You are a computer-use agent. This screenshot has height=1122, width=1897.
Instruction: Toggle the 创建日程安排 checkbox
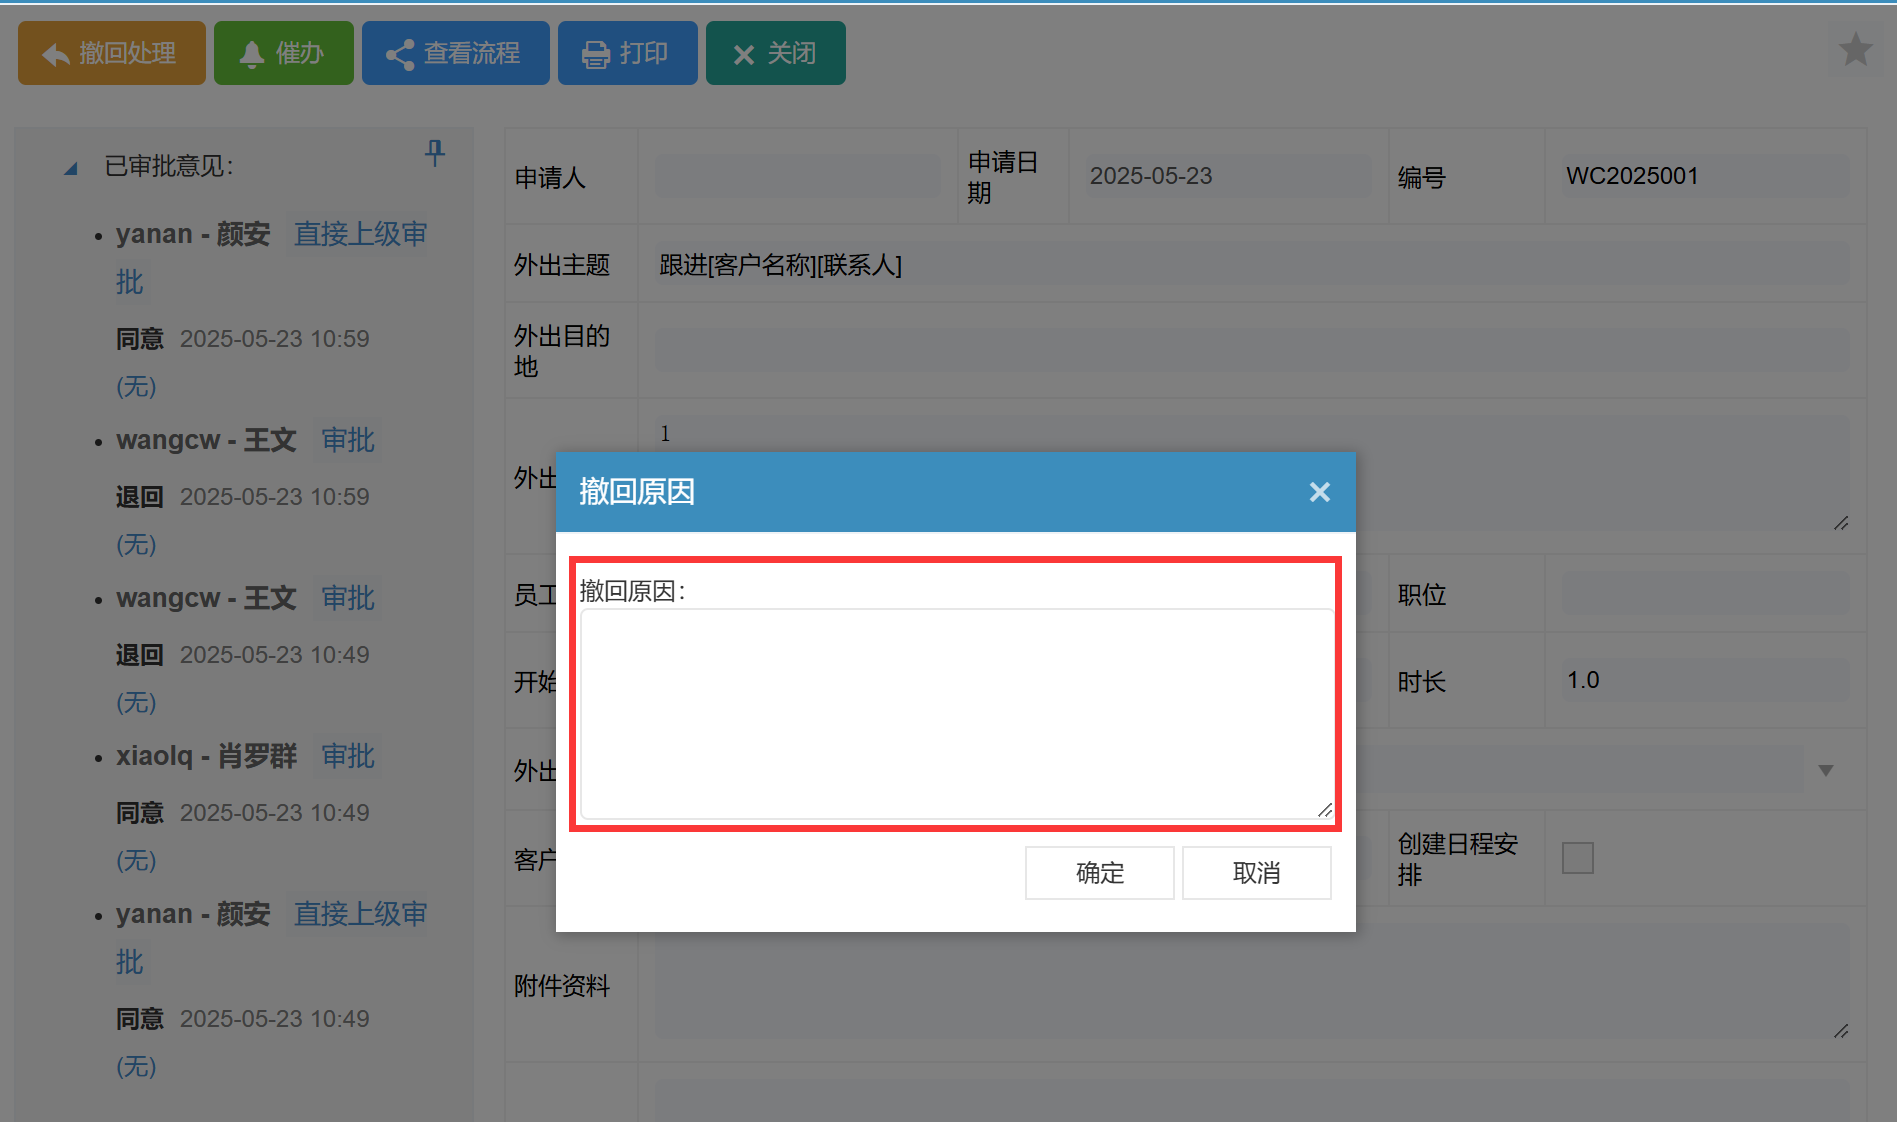click(1577, 858)
